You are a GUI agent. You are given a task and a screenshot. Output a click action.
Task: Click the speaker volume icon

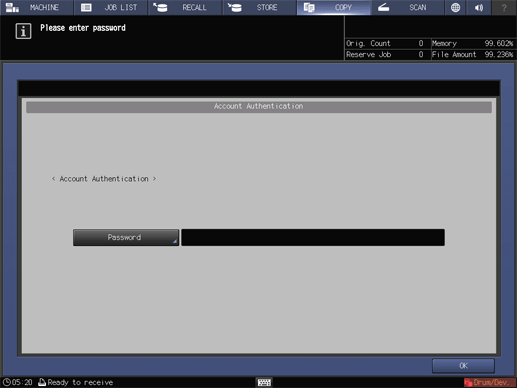[479, 7]
